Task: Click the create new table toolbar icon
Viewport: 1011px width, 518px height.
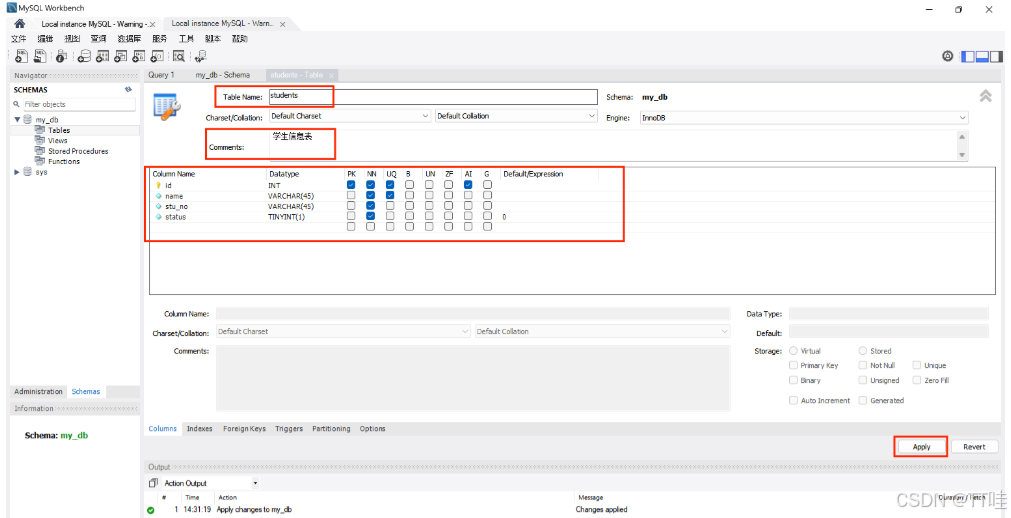Action: tap(103, 56)
